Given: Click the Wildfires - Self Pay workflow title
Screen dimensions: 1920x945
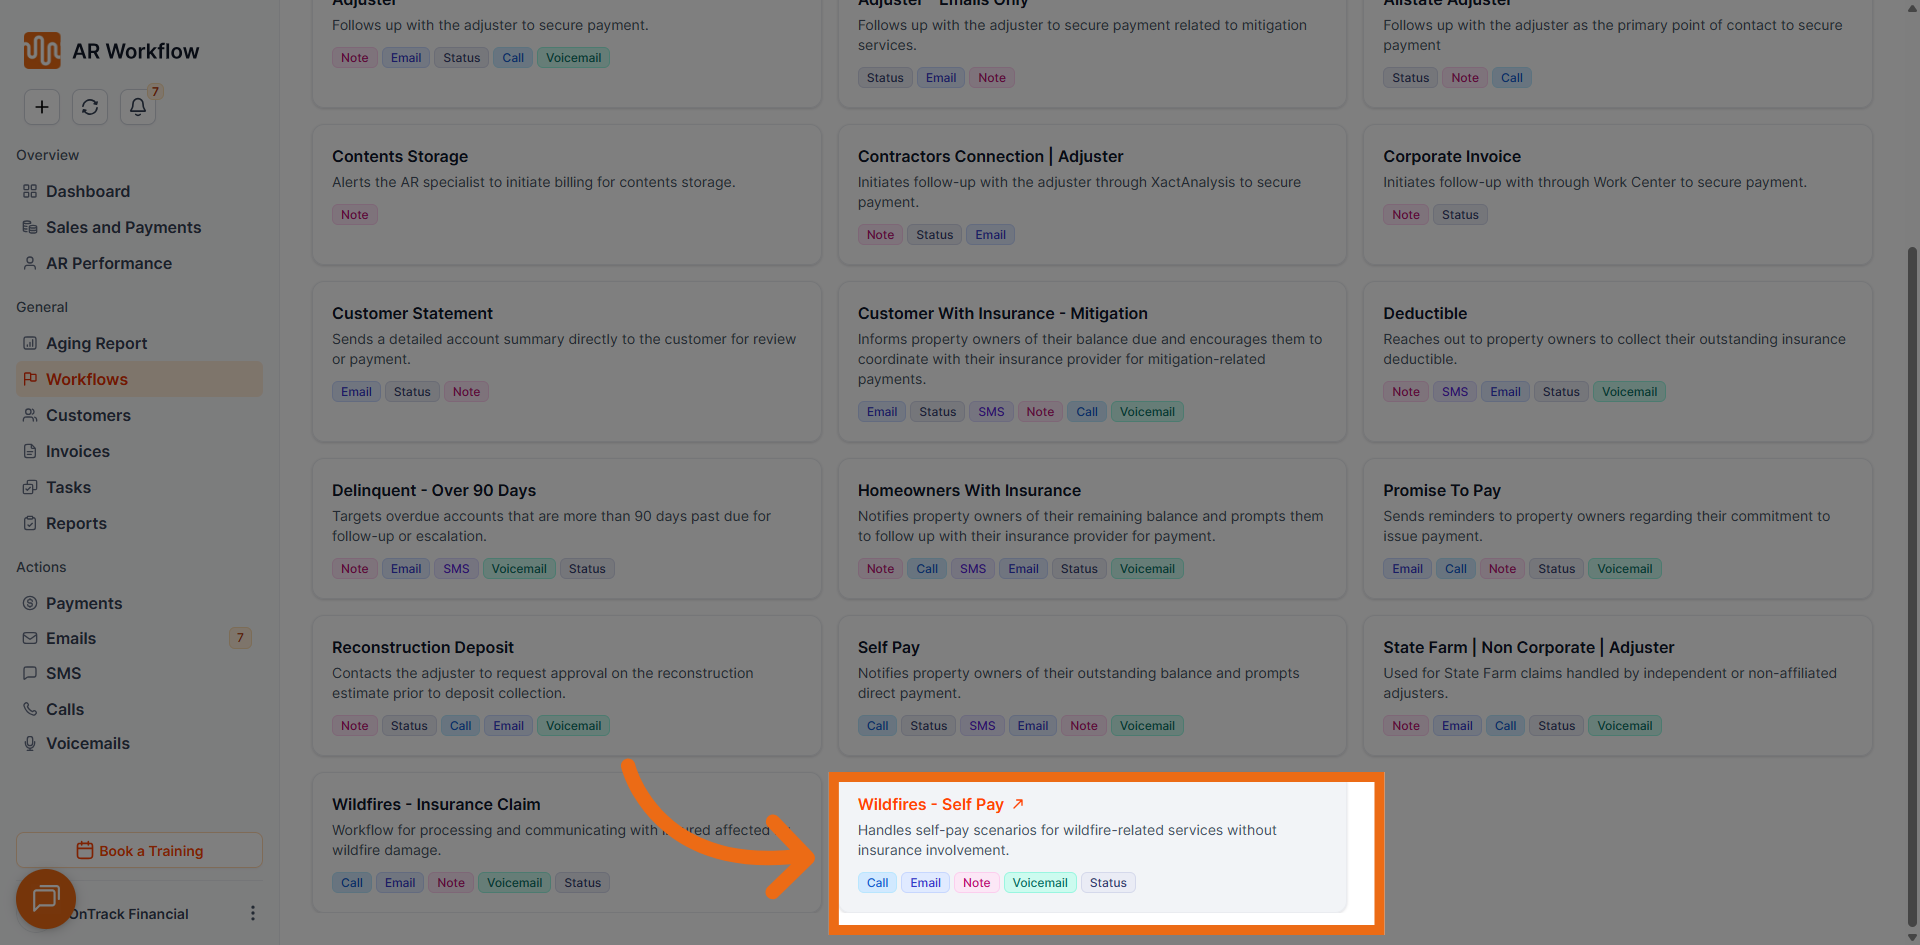Looking at the screenshot, I should 930,804.
